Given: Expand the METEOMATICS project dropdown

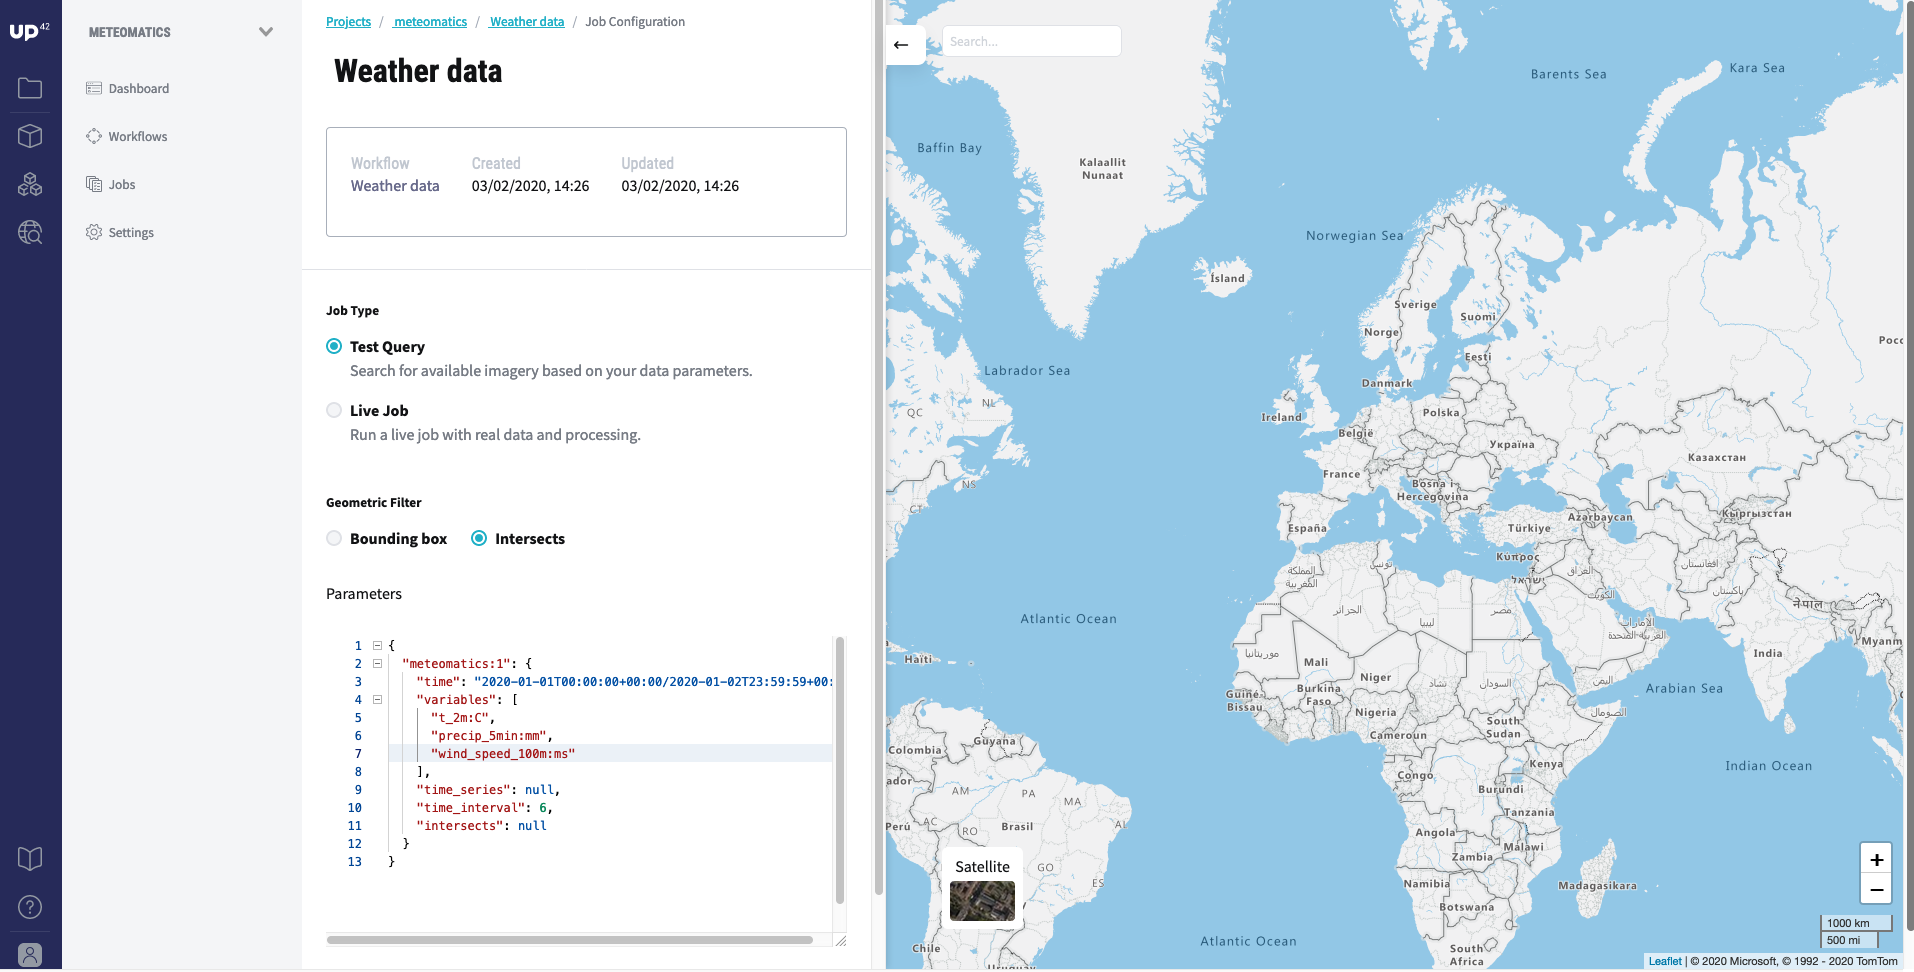Looking at the screenshot, I should 266,32.
